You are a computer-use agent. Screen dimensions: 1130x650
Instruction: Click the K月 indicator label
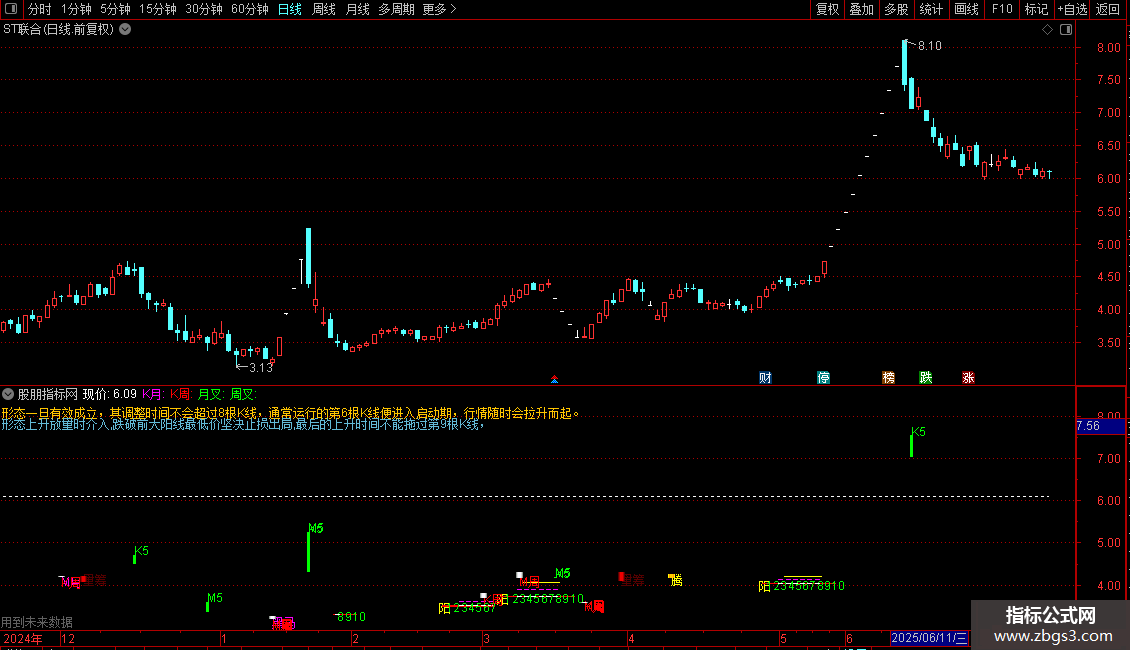tap(152, 394)
